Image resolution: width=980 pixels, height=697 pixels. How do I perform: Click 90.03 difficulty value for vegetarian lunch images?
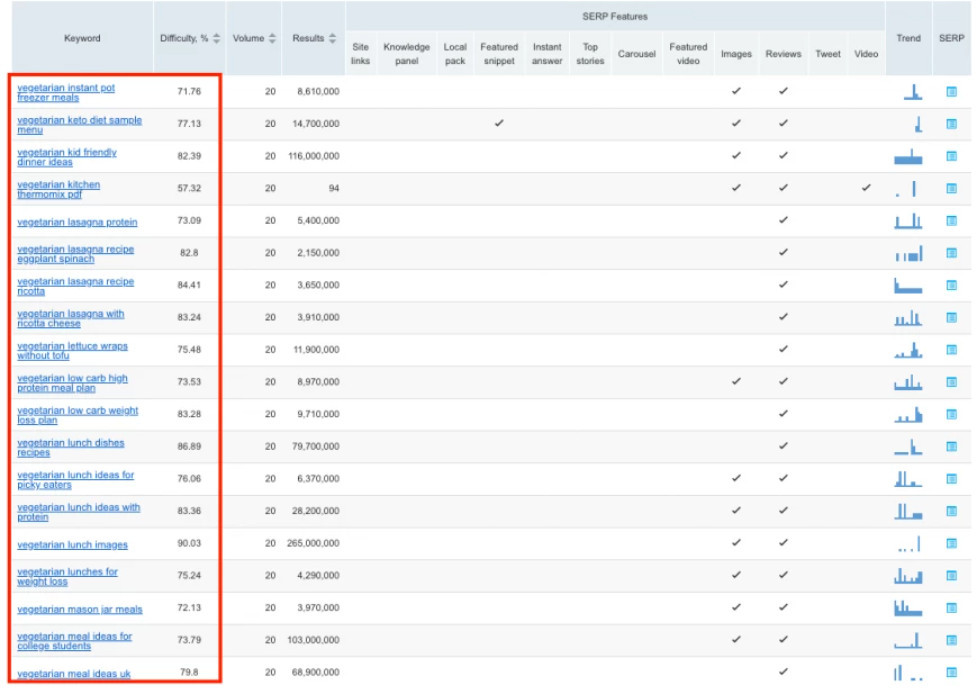(x=189, y=544)
